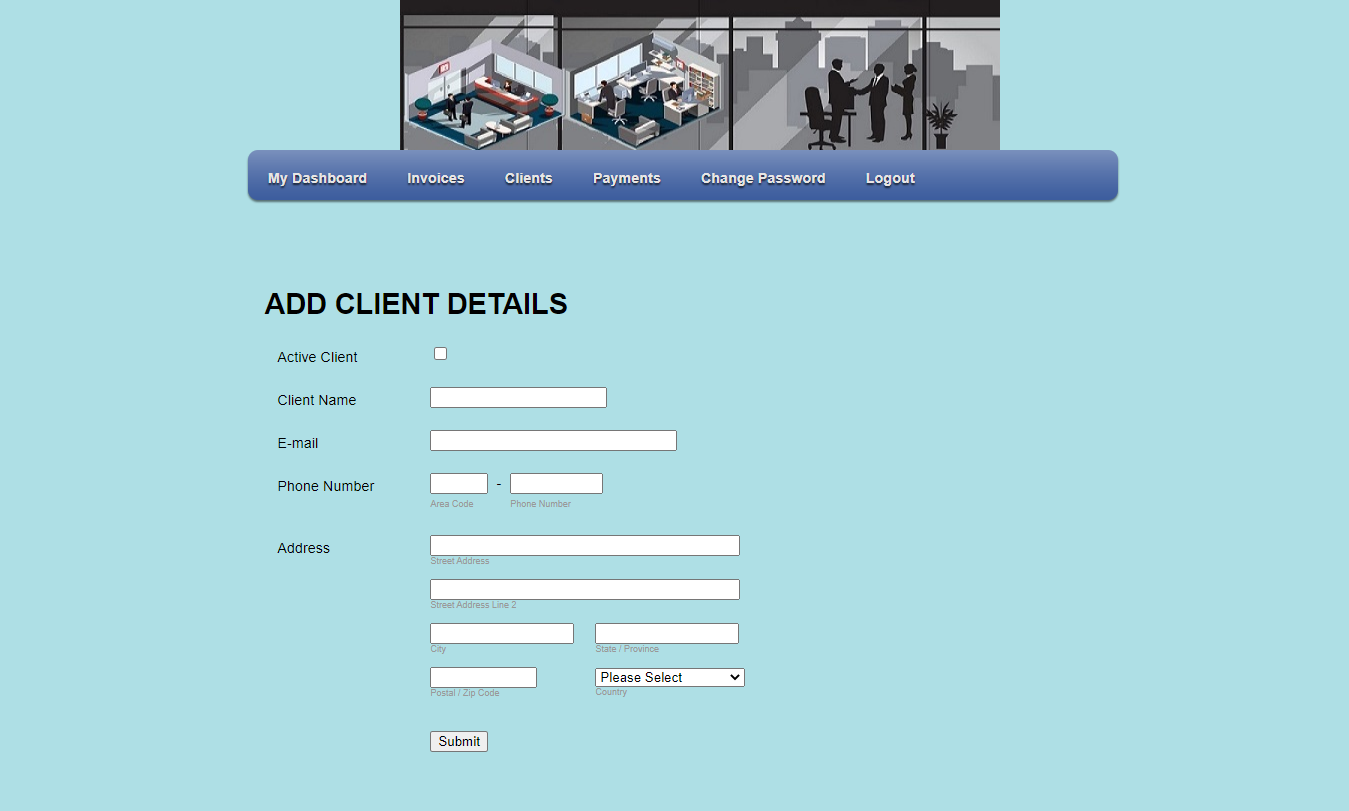Click Logout in the navigation bar
The width and height of the screenshot is (1349, 811).
[889, 178]
